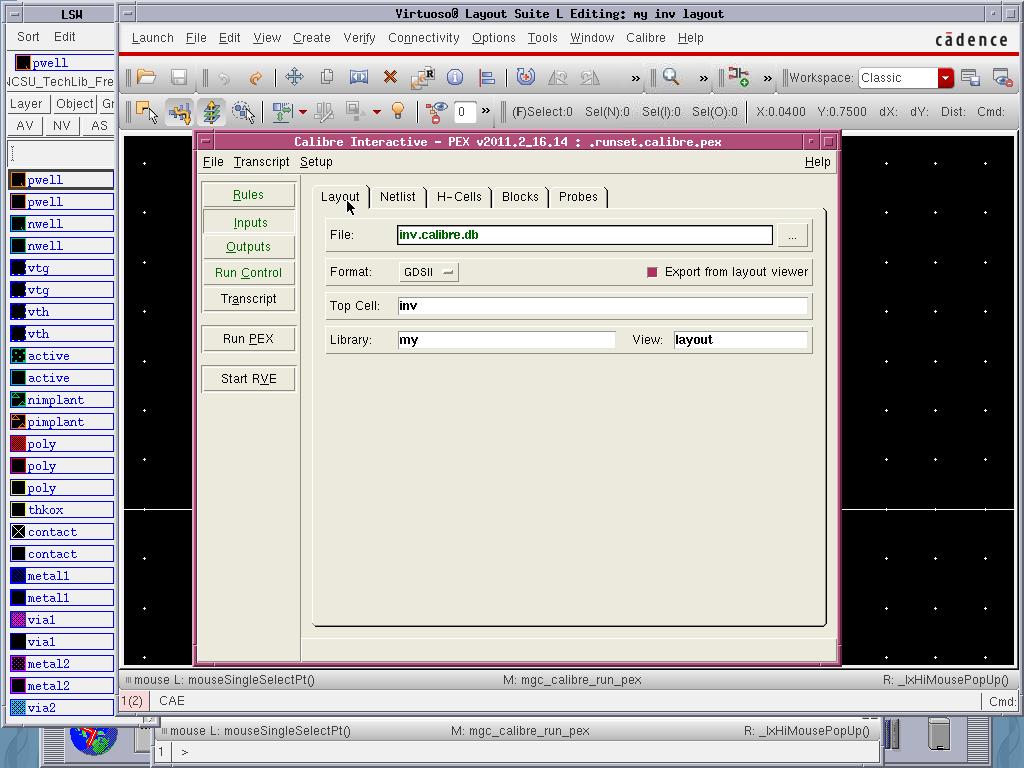The height and width of the screenshot is (768, 1024).
Task: Open red dropdown arrow beside green arrows icon
Action: (x=302, y=112)
